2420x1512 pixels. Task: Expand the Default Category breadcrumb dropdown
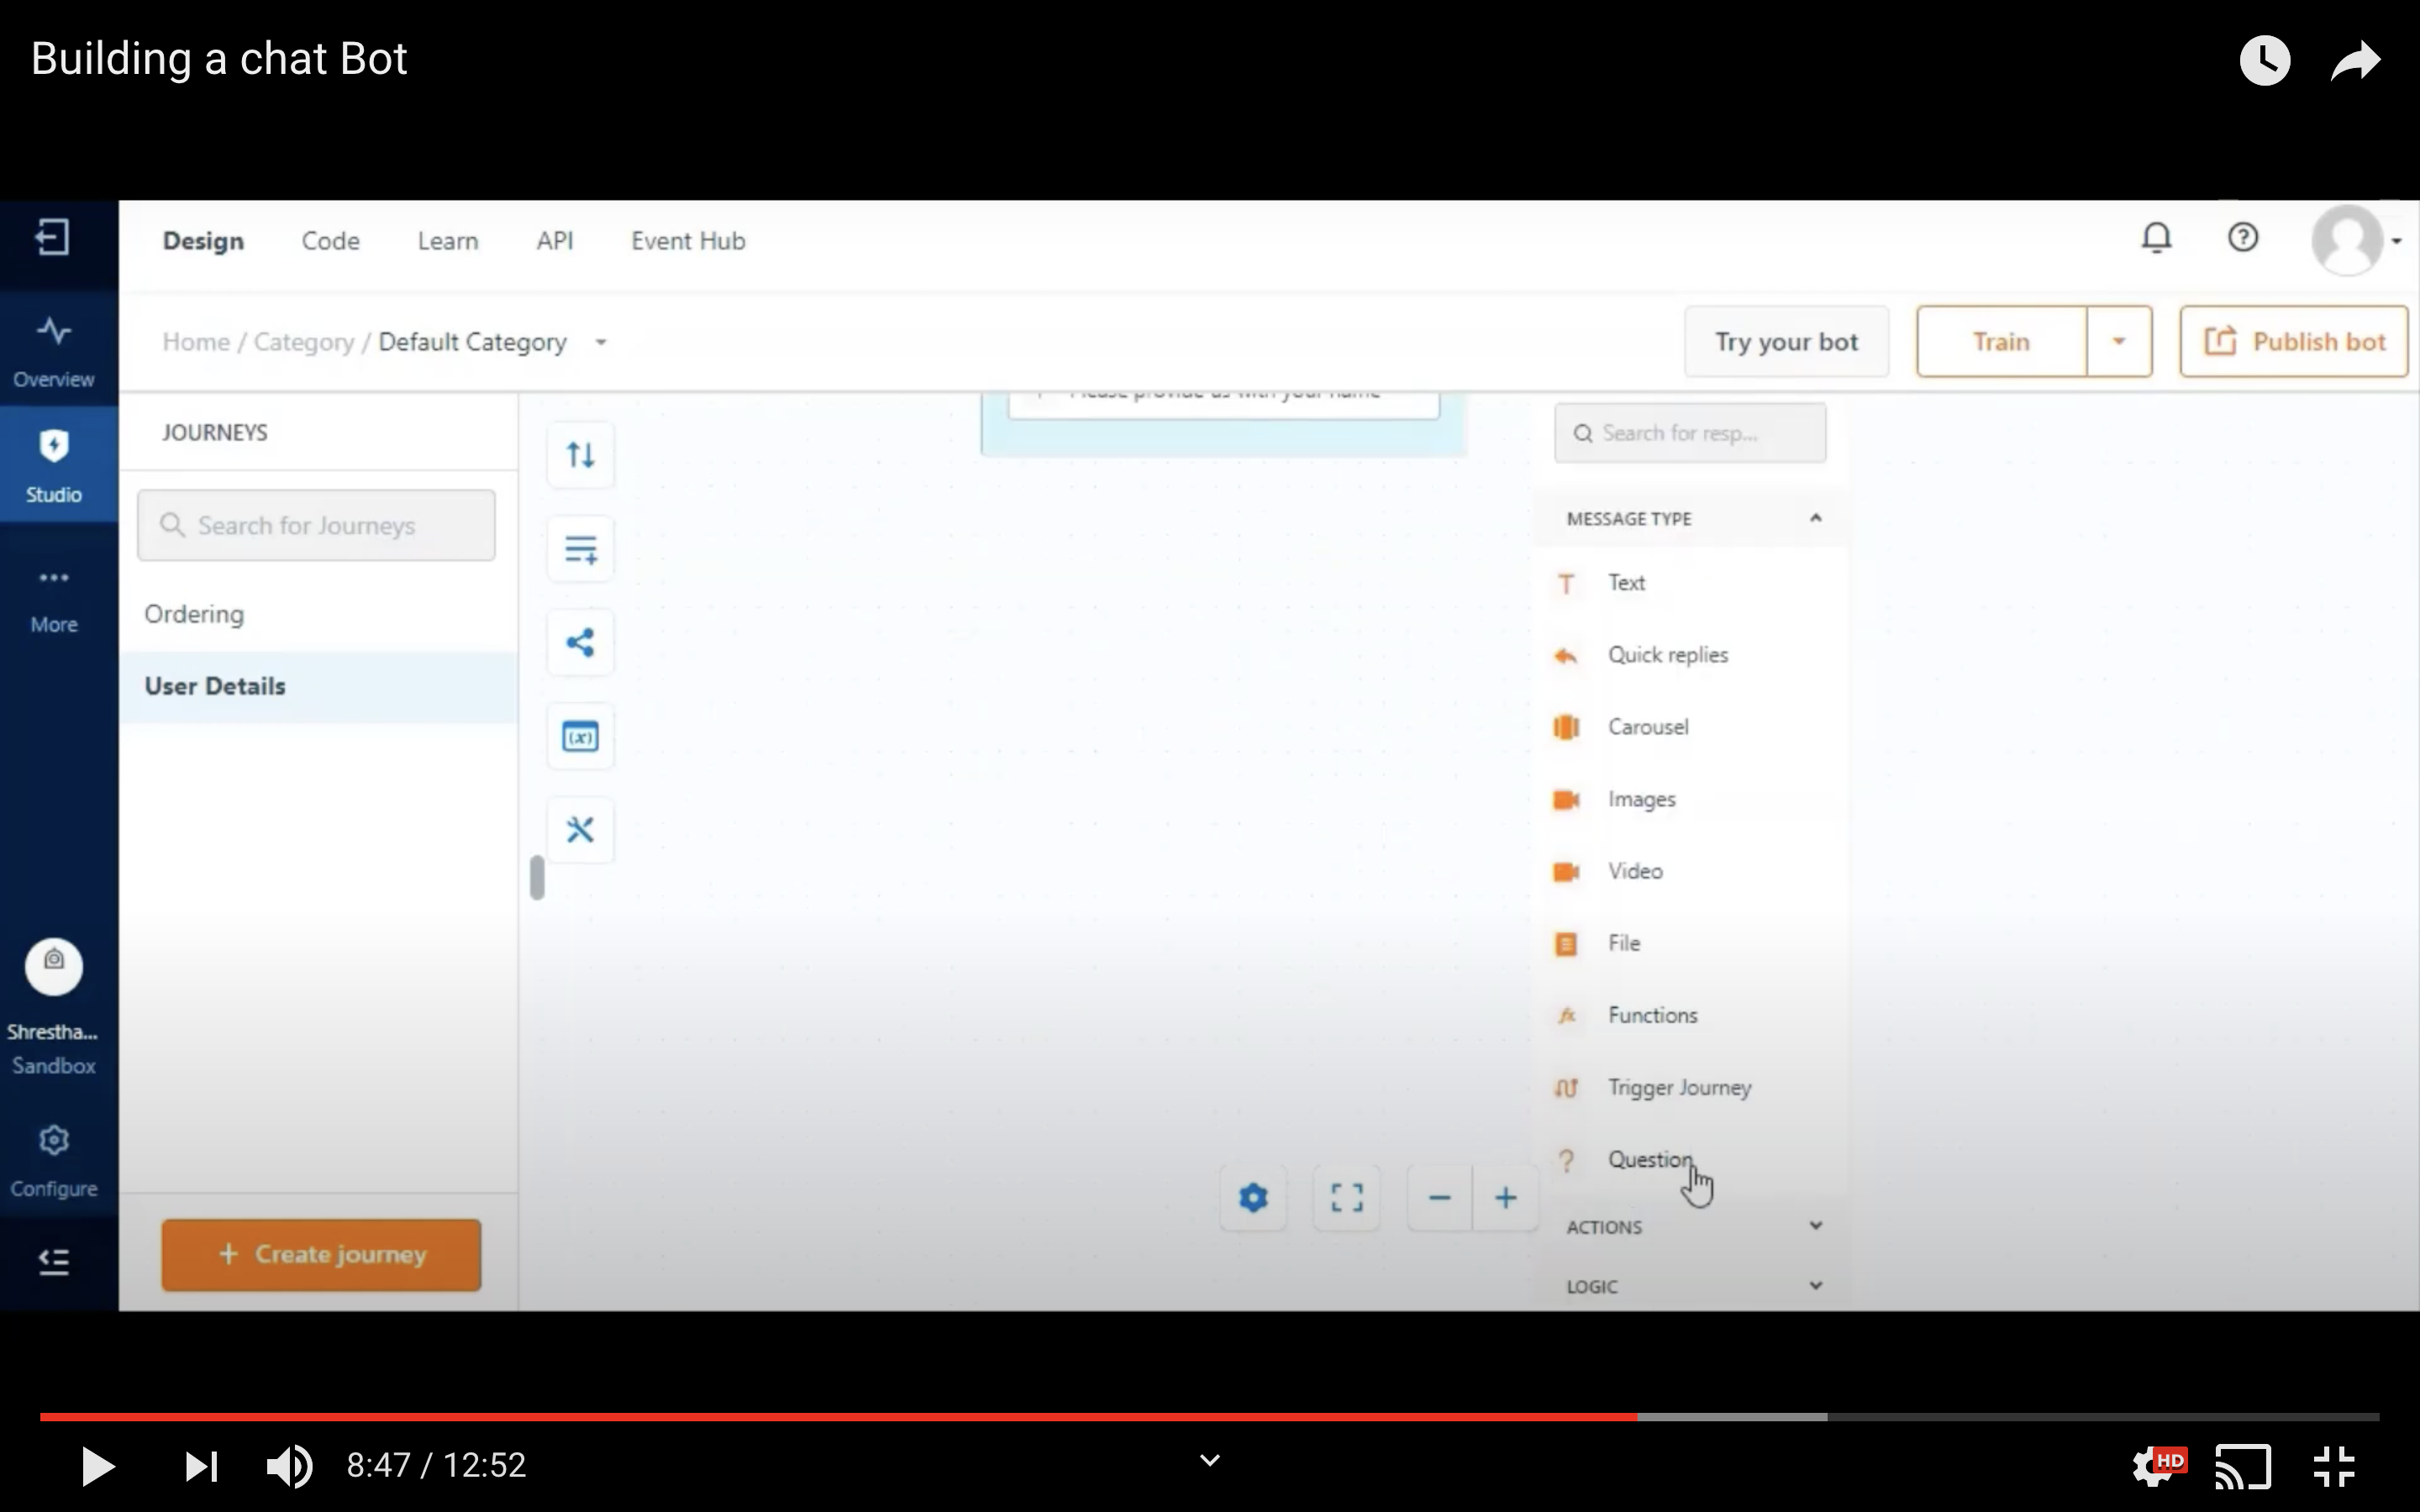[600, 342]
